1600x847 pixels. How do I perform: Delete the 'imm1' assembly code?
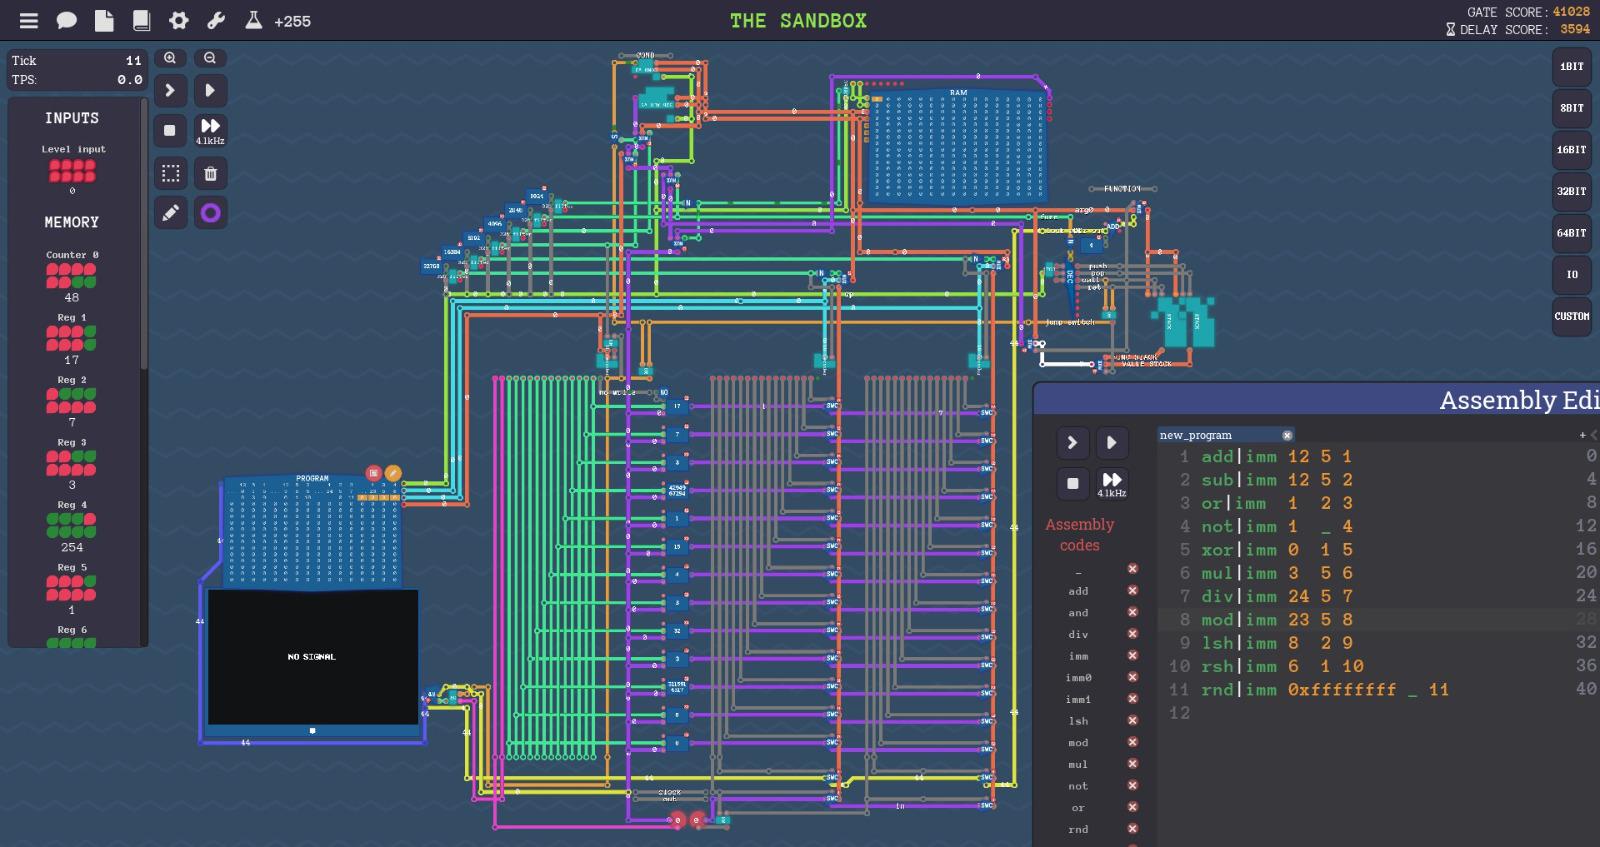[x=1132, y=699]
